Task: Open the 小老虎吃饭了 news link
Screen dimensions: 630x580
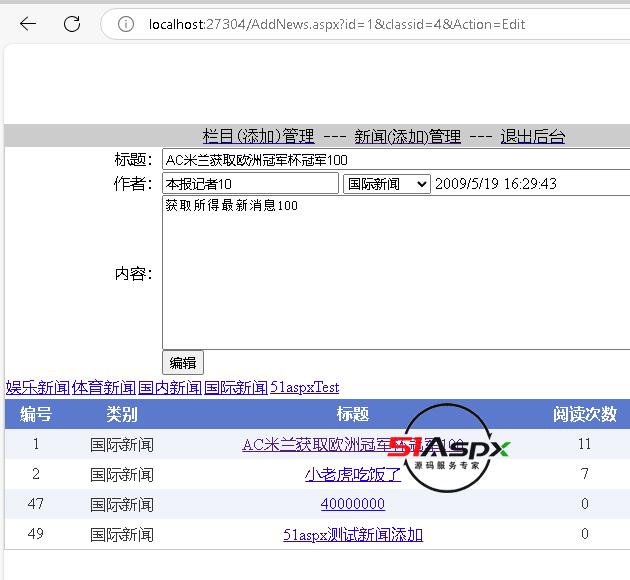Action: tap(353, 474)
